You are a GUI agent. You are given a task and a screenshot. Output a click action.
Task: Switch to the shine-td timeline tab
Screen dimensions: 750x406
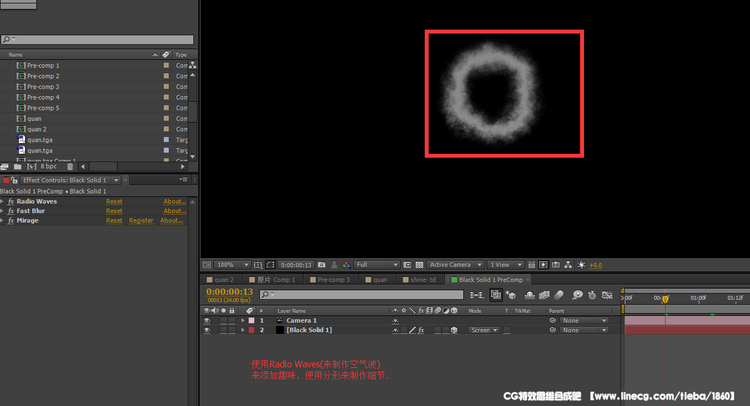pyautogui.click(x=419, y=280)
